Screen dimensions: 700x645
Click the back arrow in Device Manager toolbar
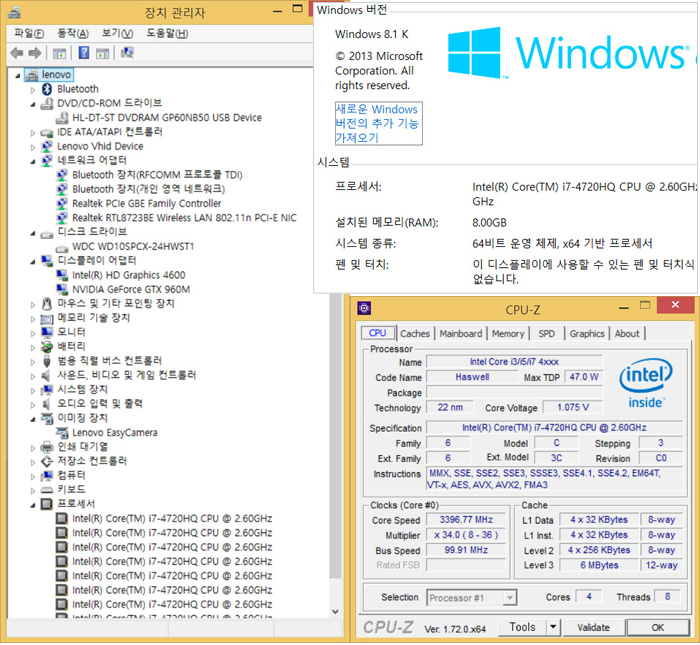click(x=17, y=53)
